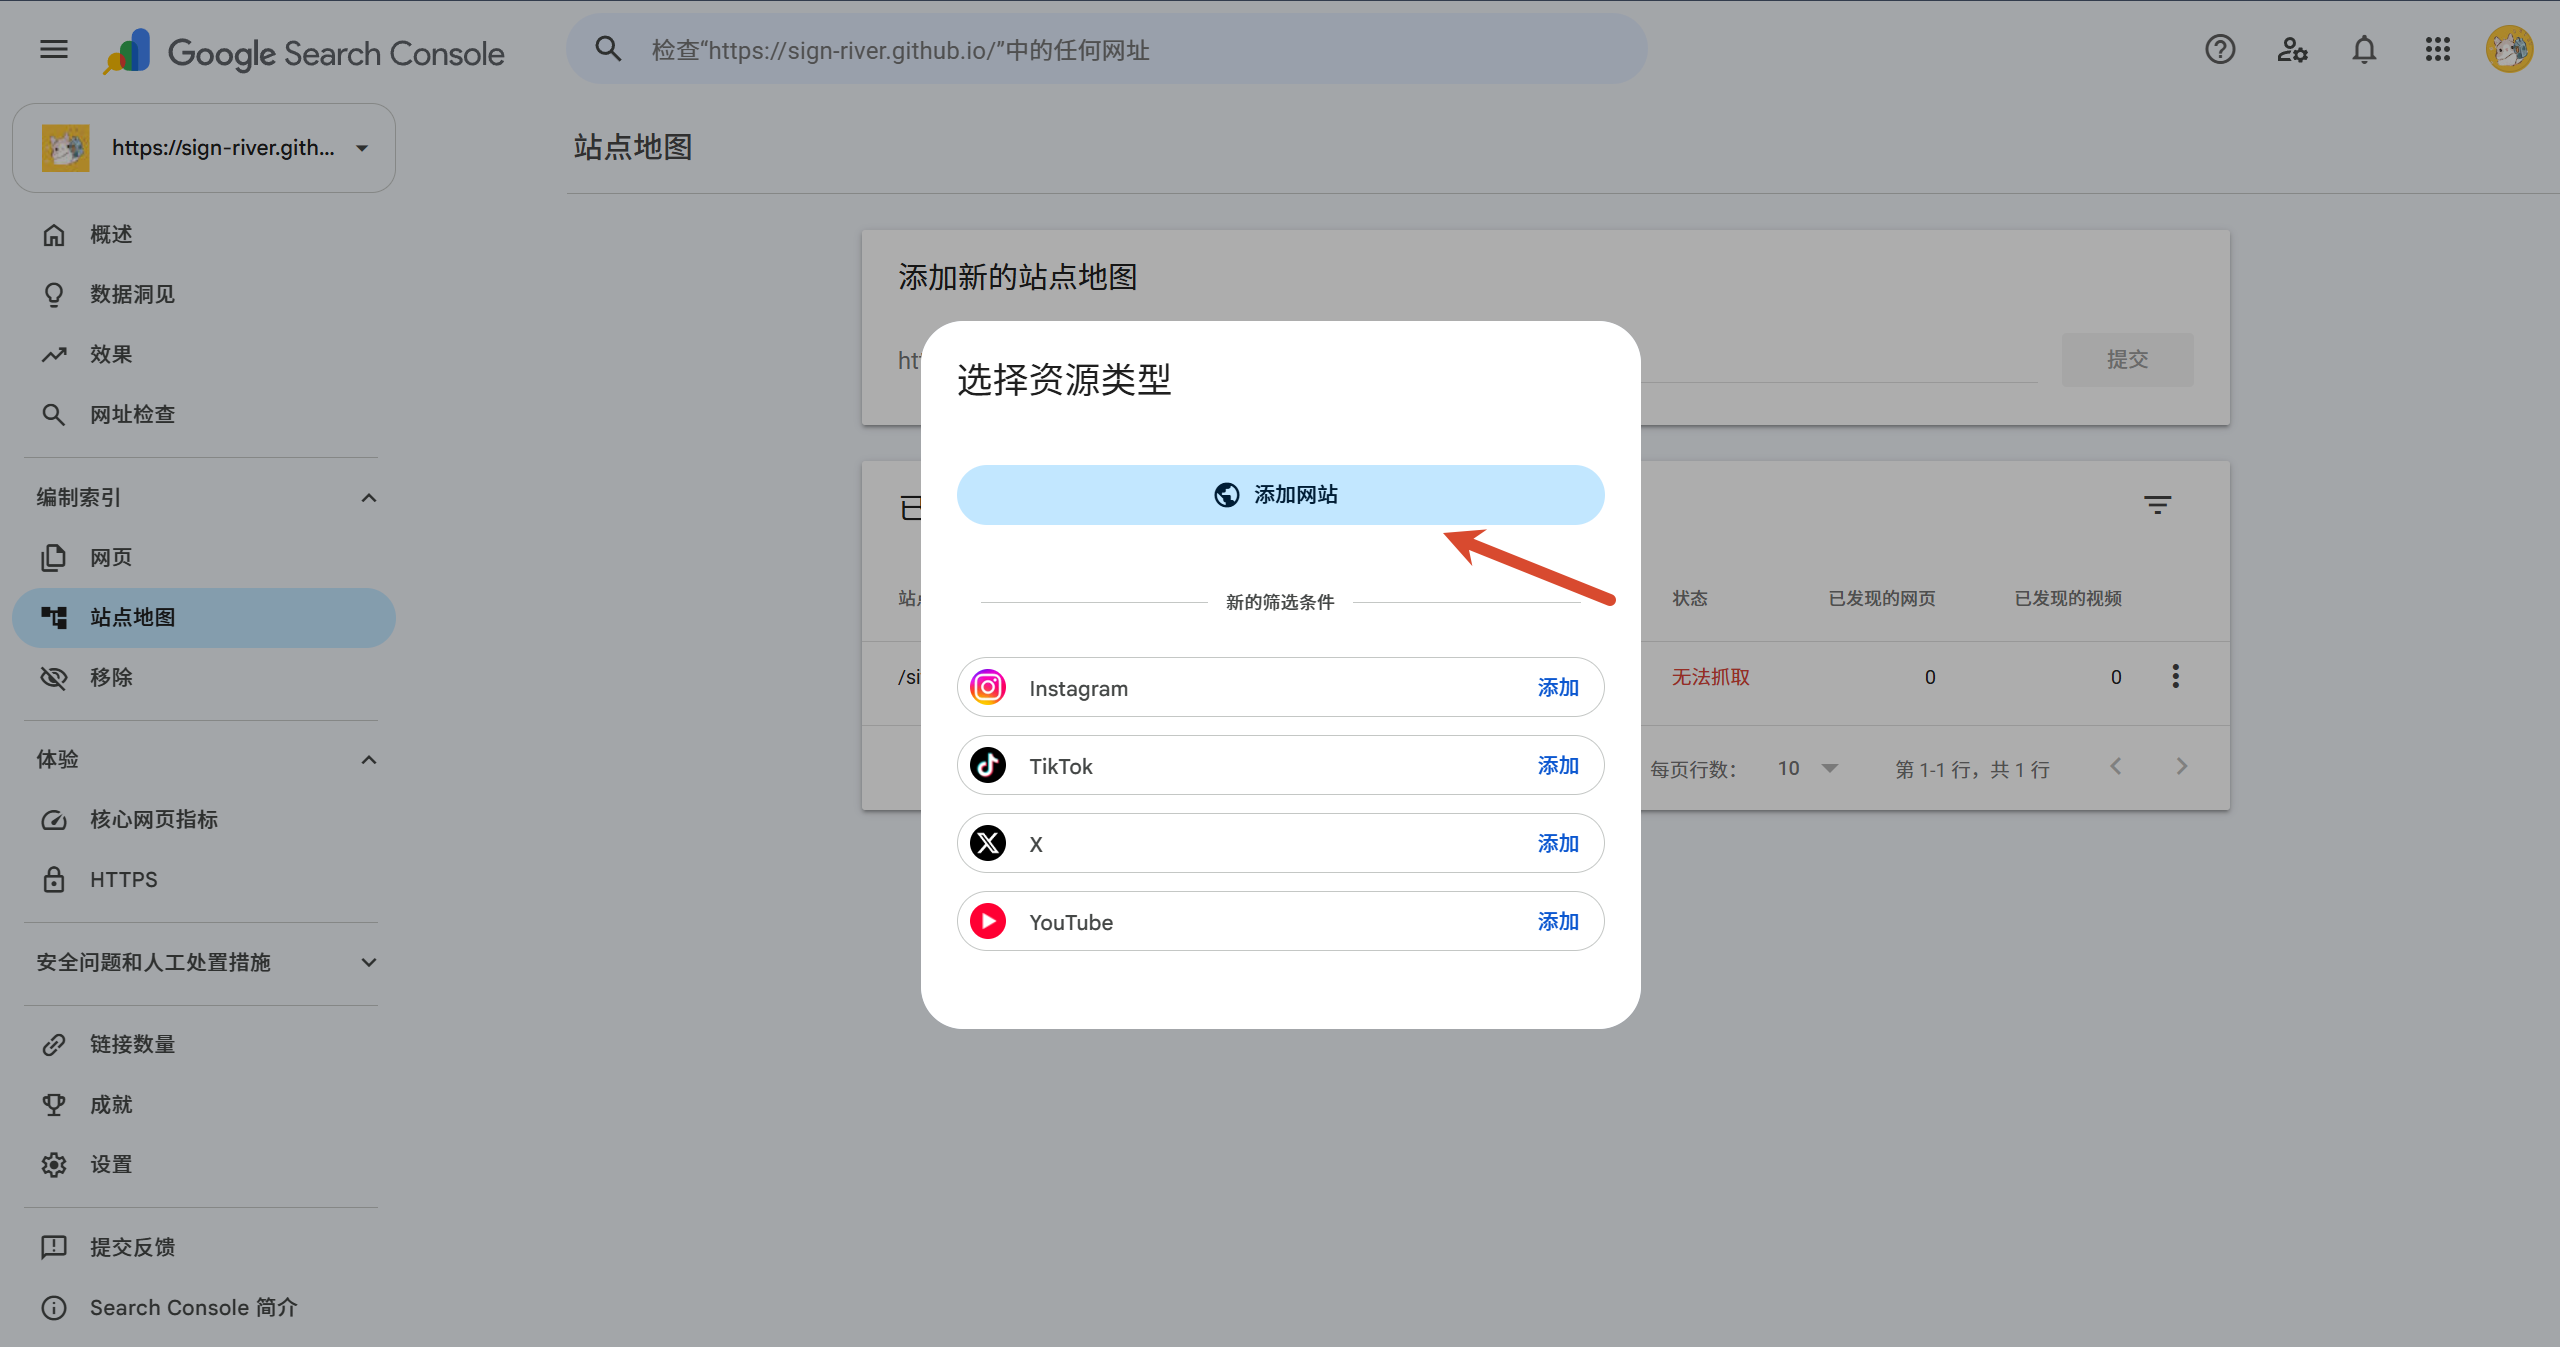The image size is (2560, 1347).
Task: Open 成就 achievements page
Action: 204,1105
